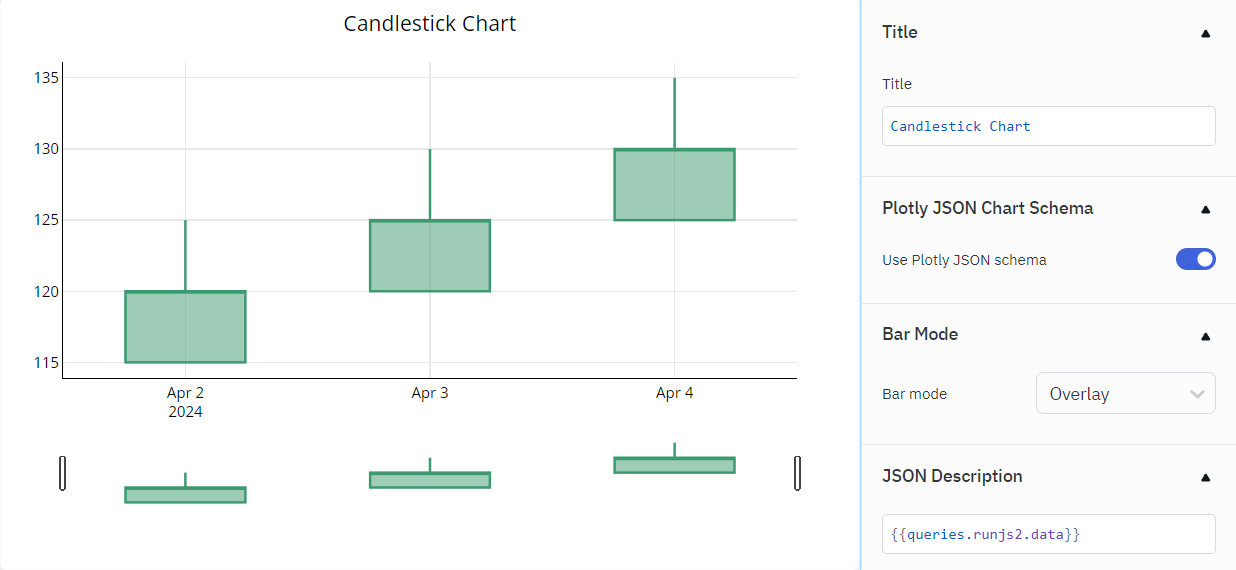Collapse the Plotly JSON Chart Schema section
This screenshot has height=570, width=1236.
[x=1205, y=209]
